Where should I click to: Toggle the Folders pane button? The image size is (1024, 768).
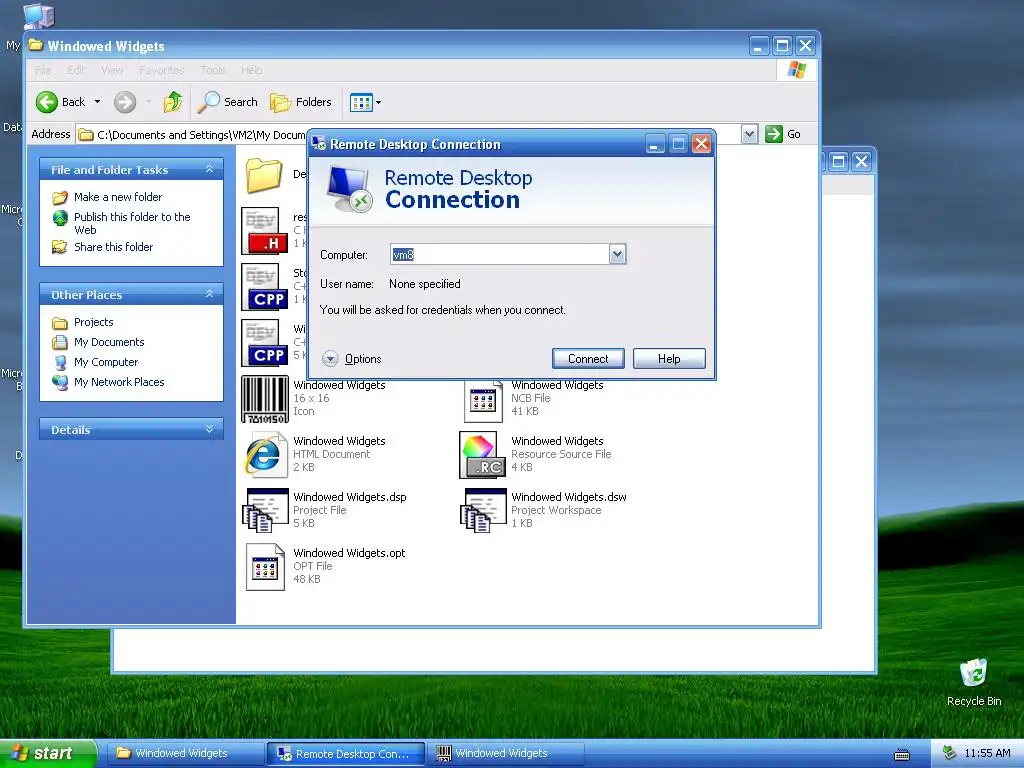point(301,102)
